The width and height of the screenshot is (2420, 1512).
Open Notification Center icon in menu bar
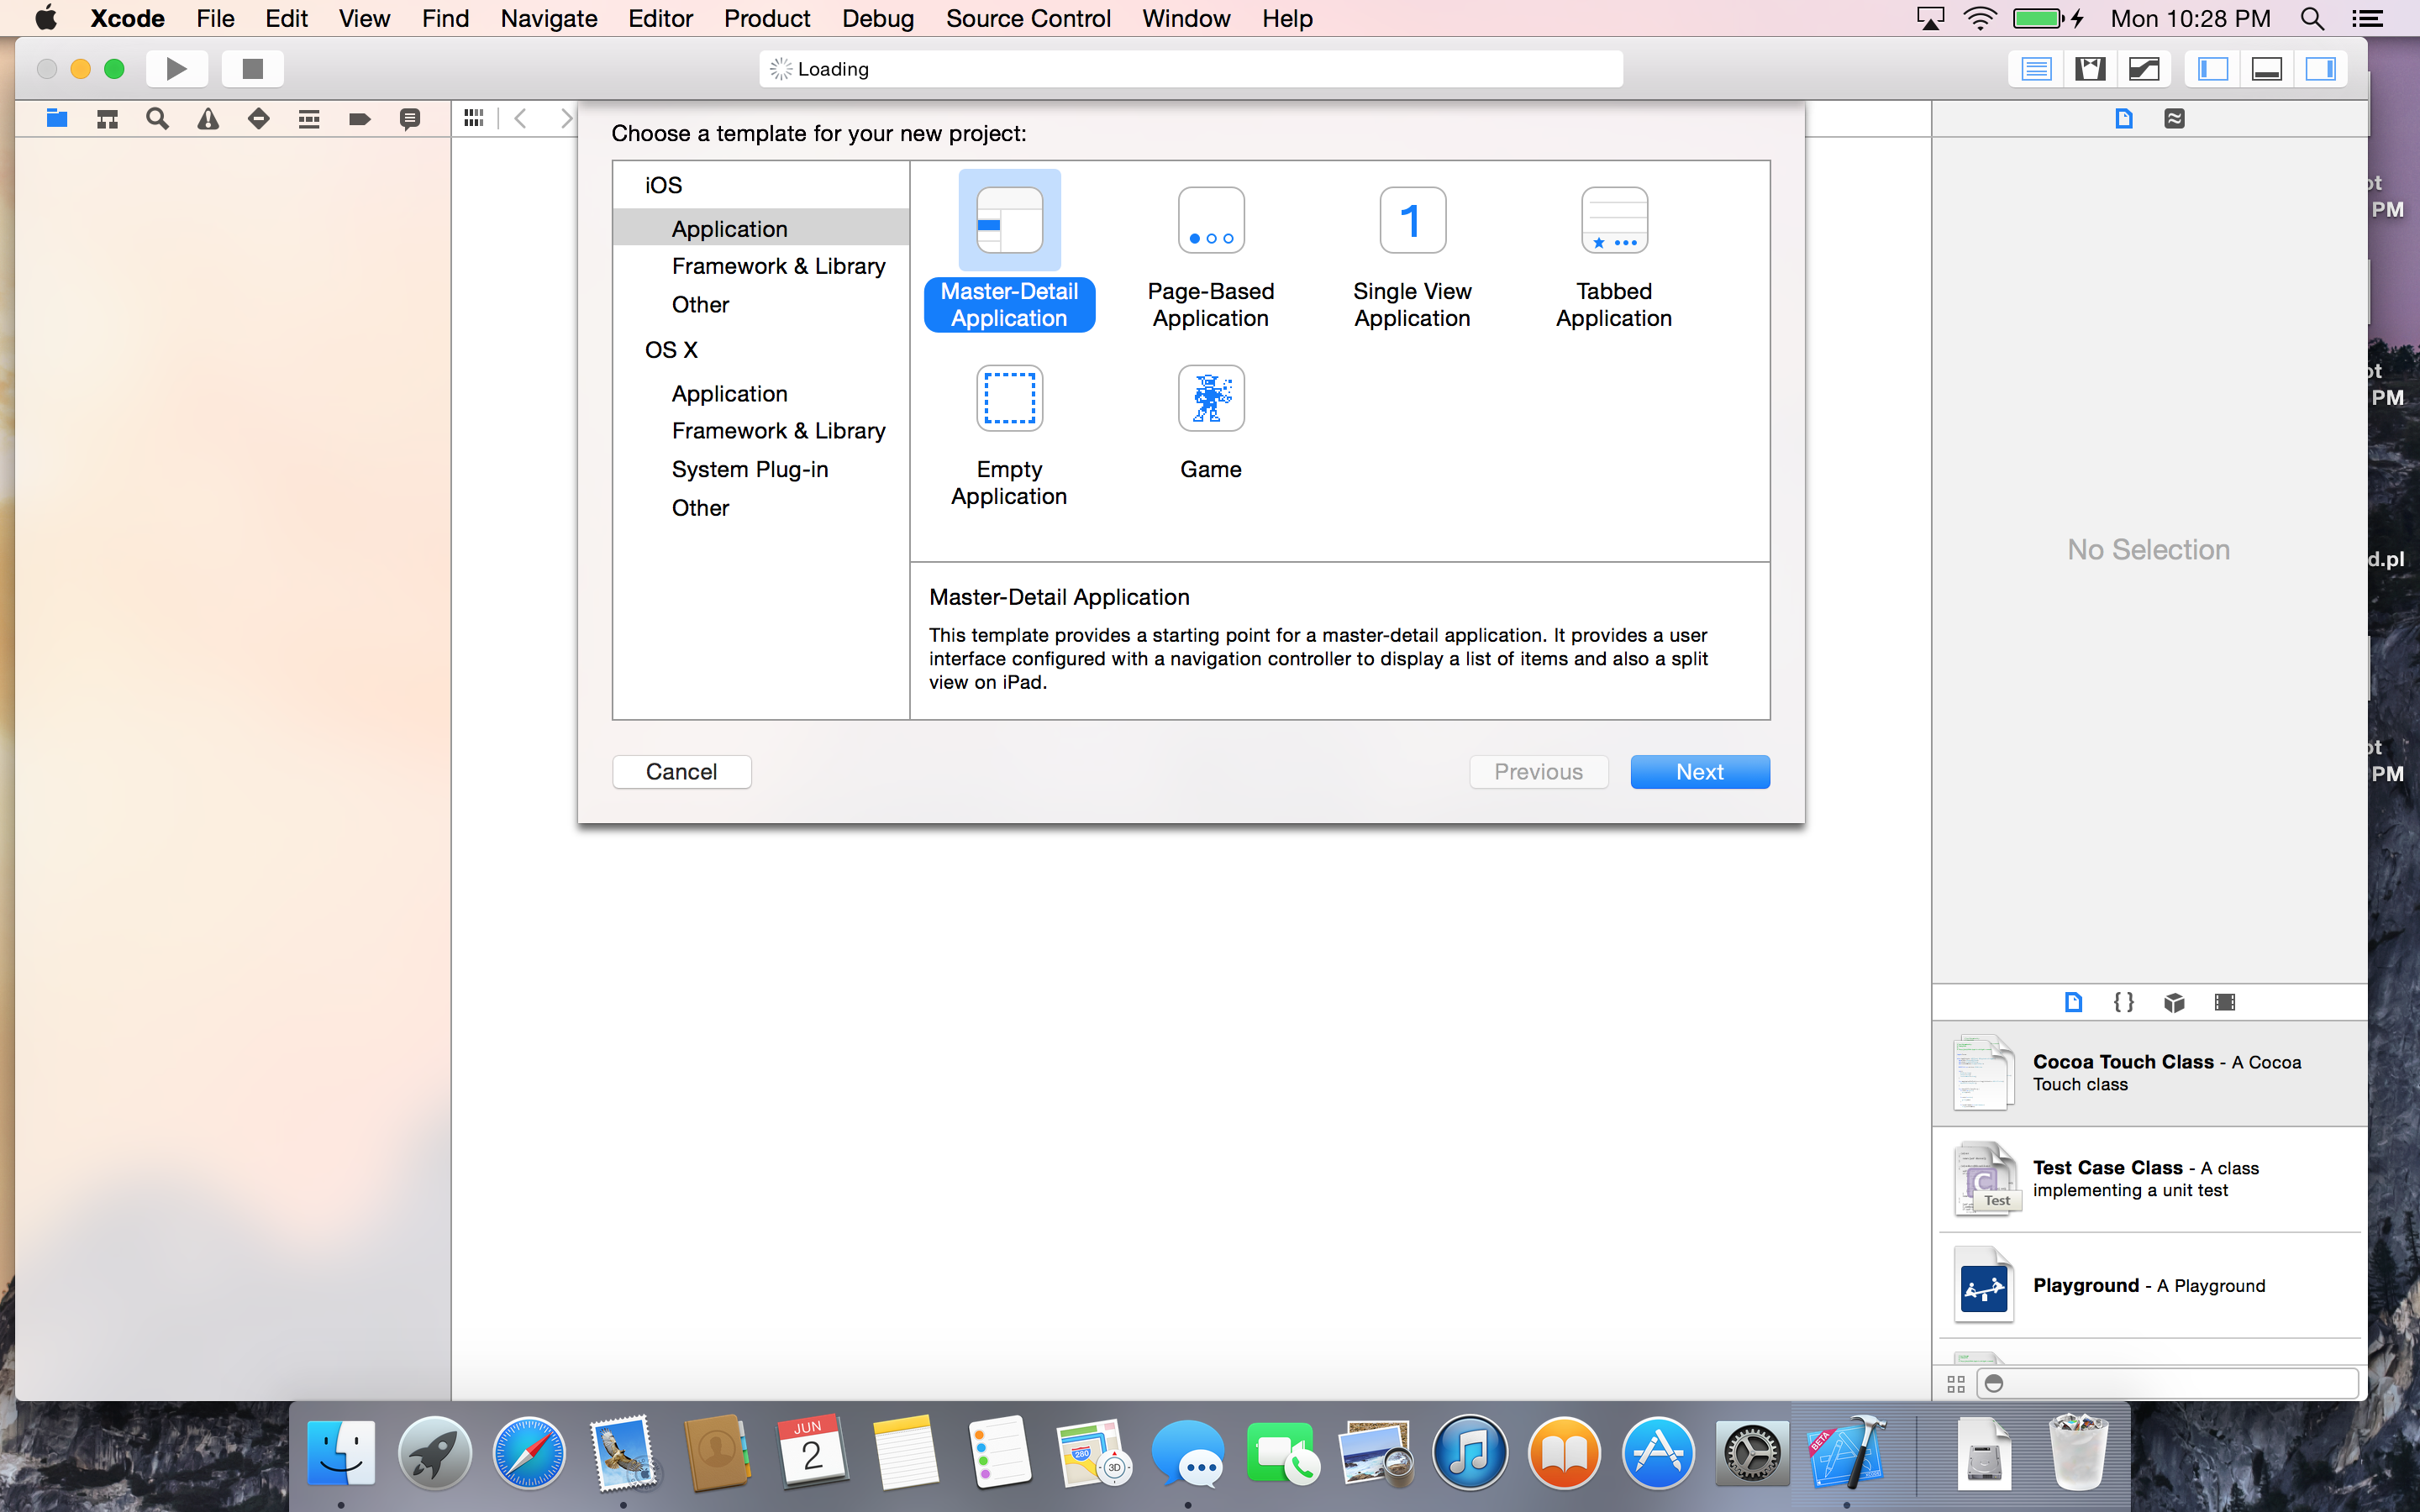(x=2366, y=18)
